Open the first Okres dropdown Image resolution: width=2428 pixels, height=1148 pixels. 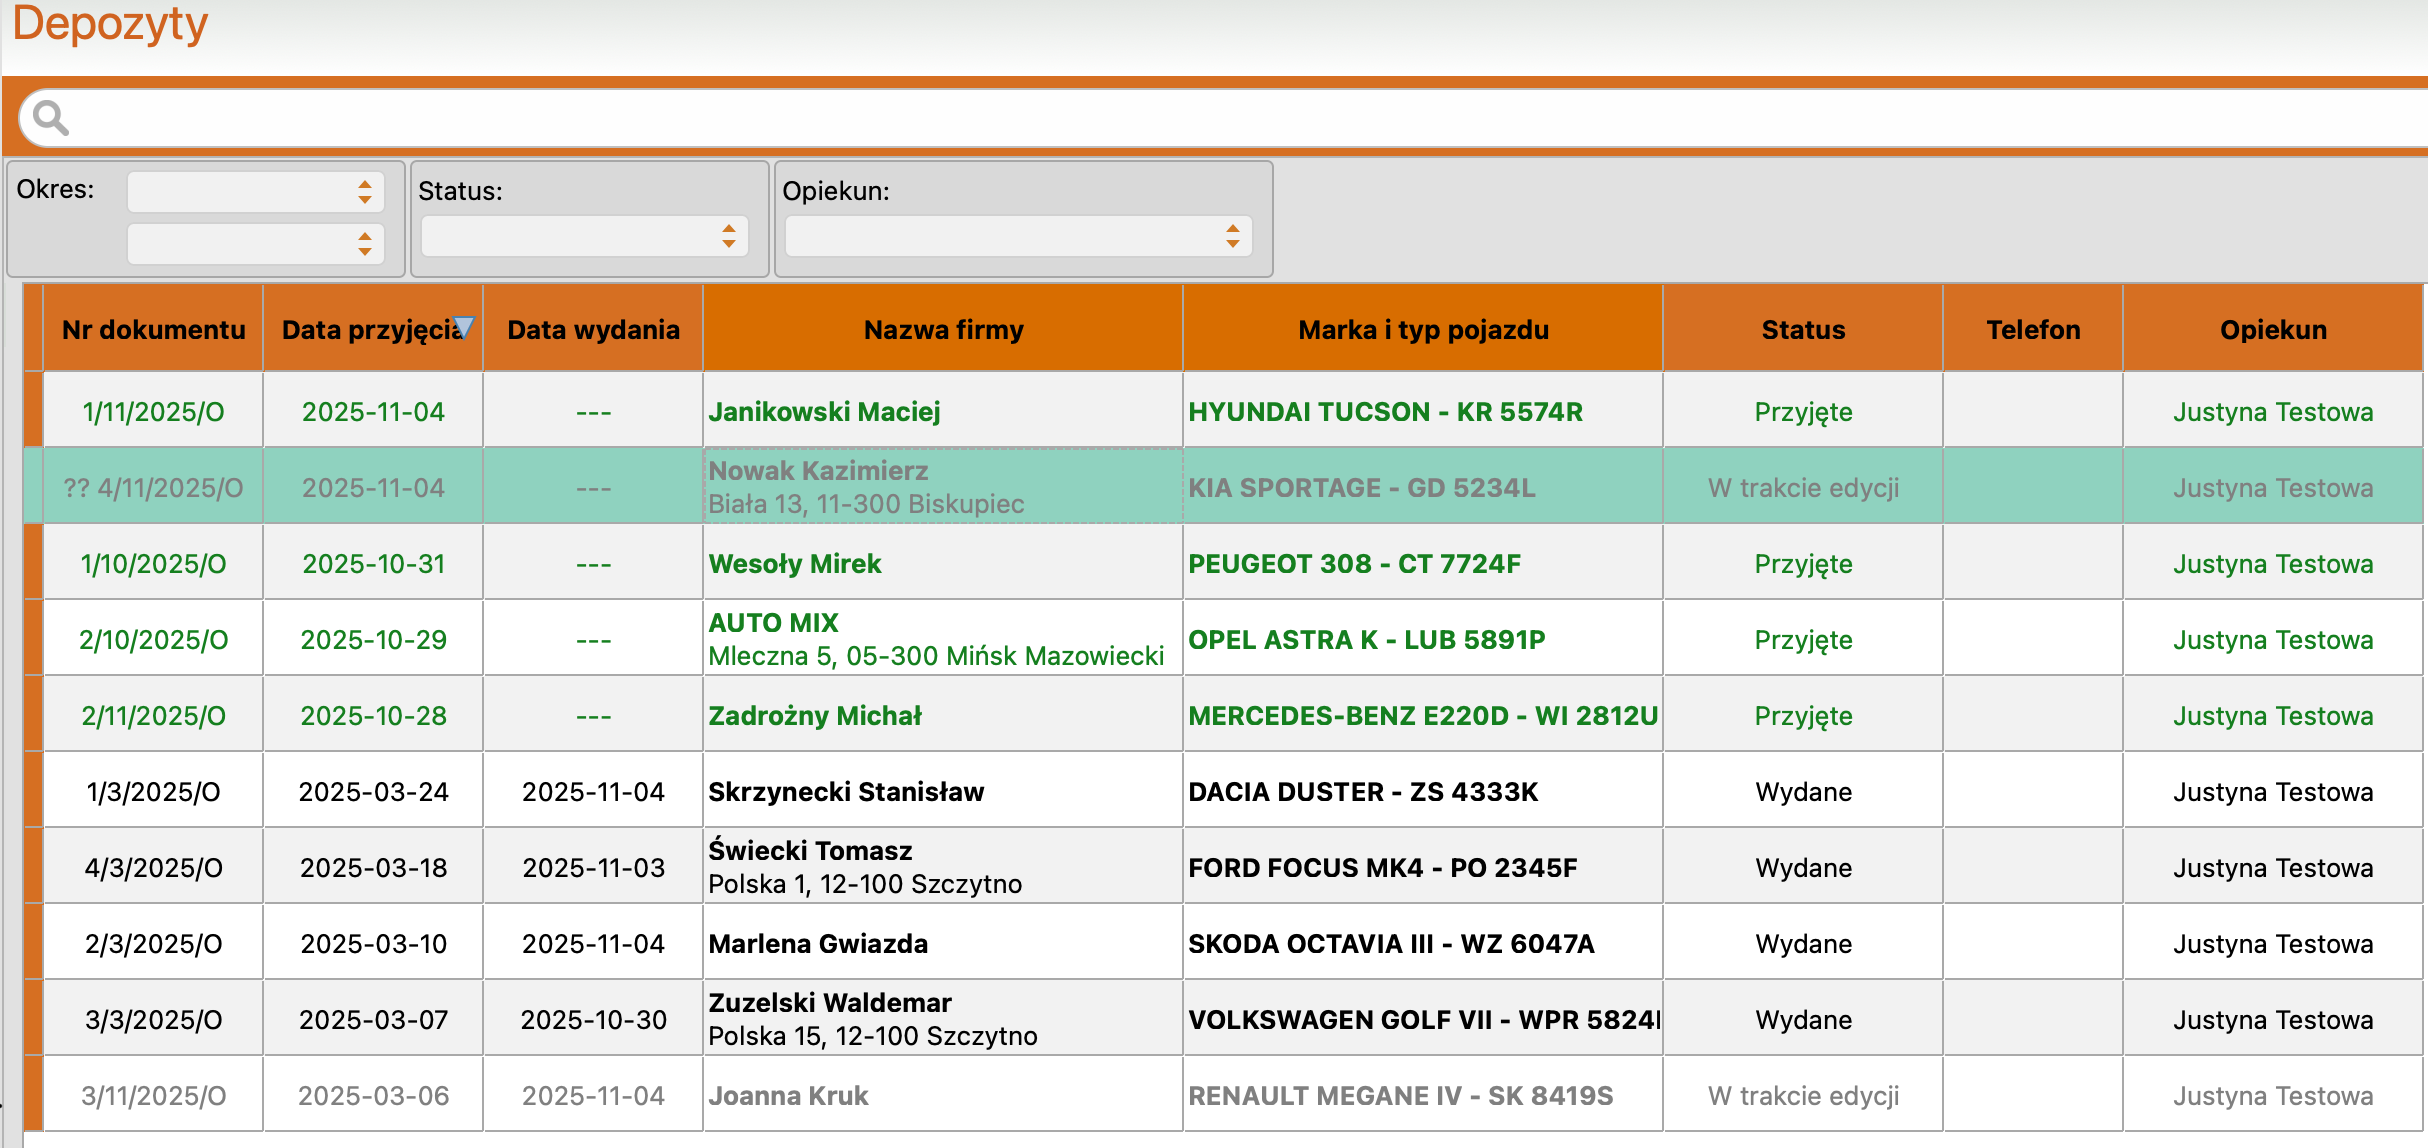click(x=255, y=192)
